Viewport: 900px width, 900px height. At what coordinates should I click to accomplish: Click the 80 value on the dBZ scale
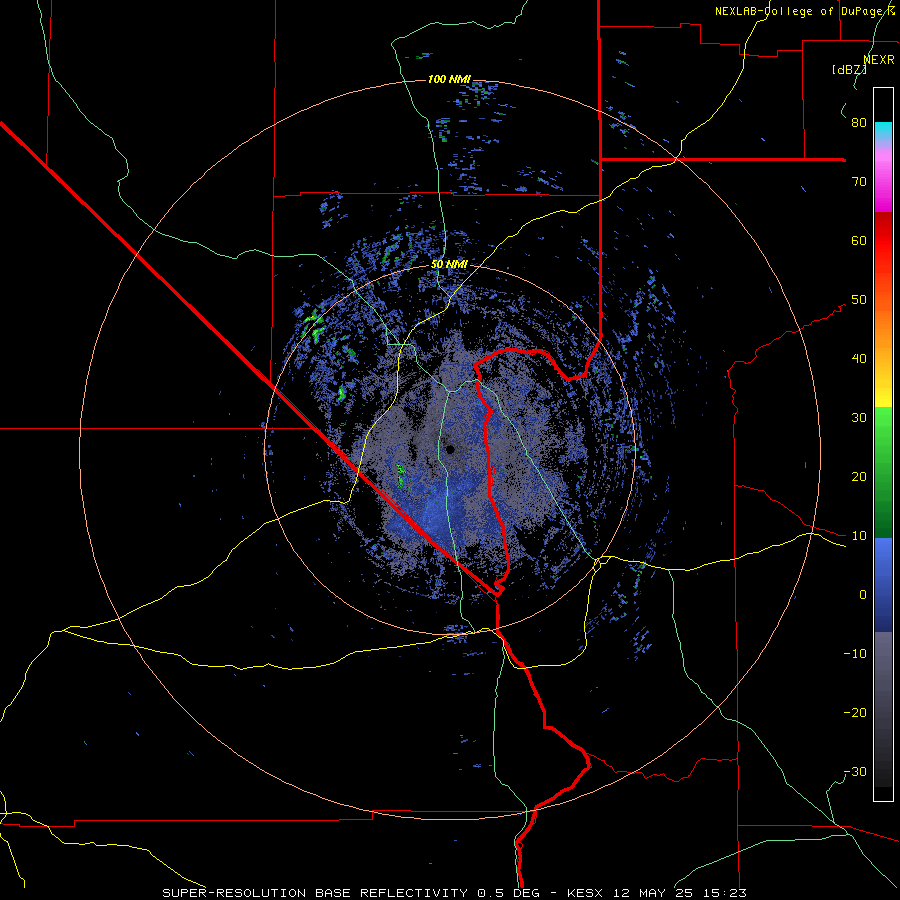pyautogui.click(x=859, y=123)
